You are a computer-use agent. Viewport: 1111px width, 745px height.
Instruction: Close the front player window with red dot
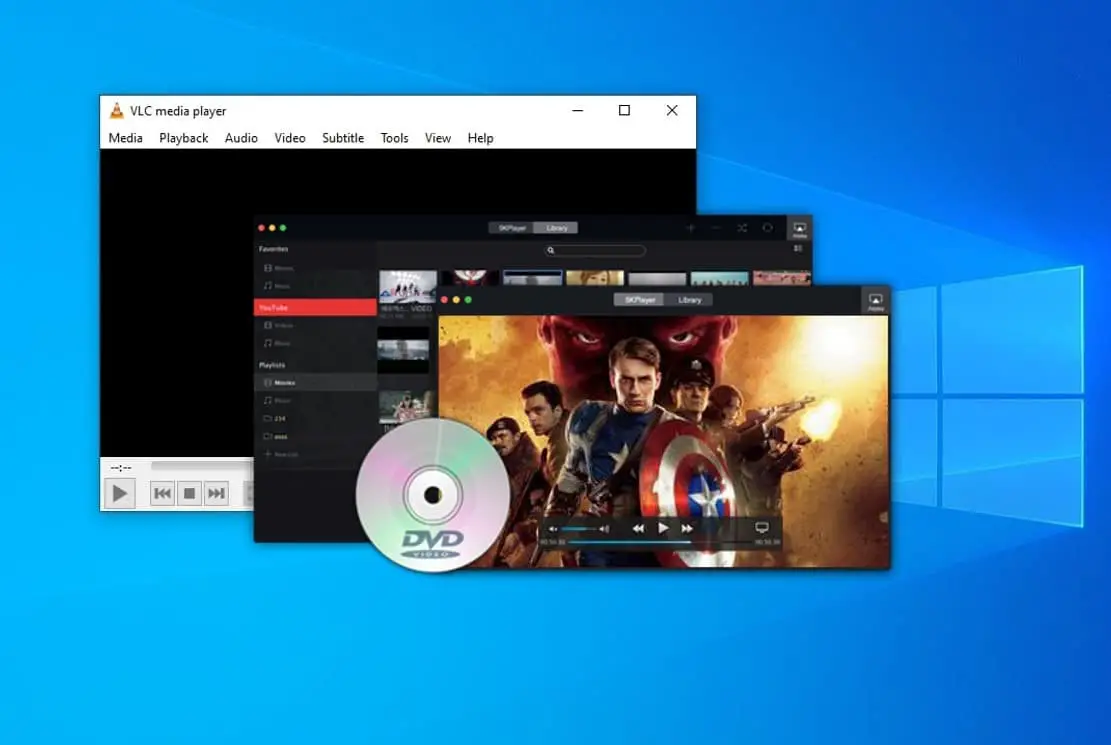[444, 300]
